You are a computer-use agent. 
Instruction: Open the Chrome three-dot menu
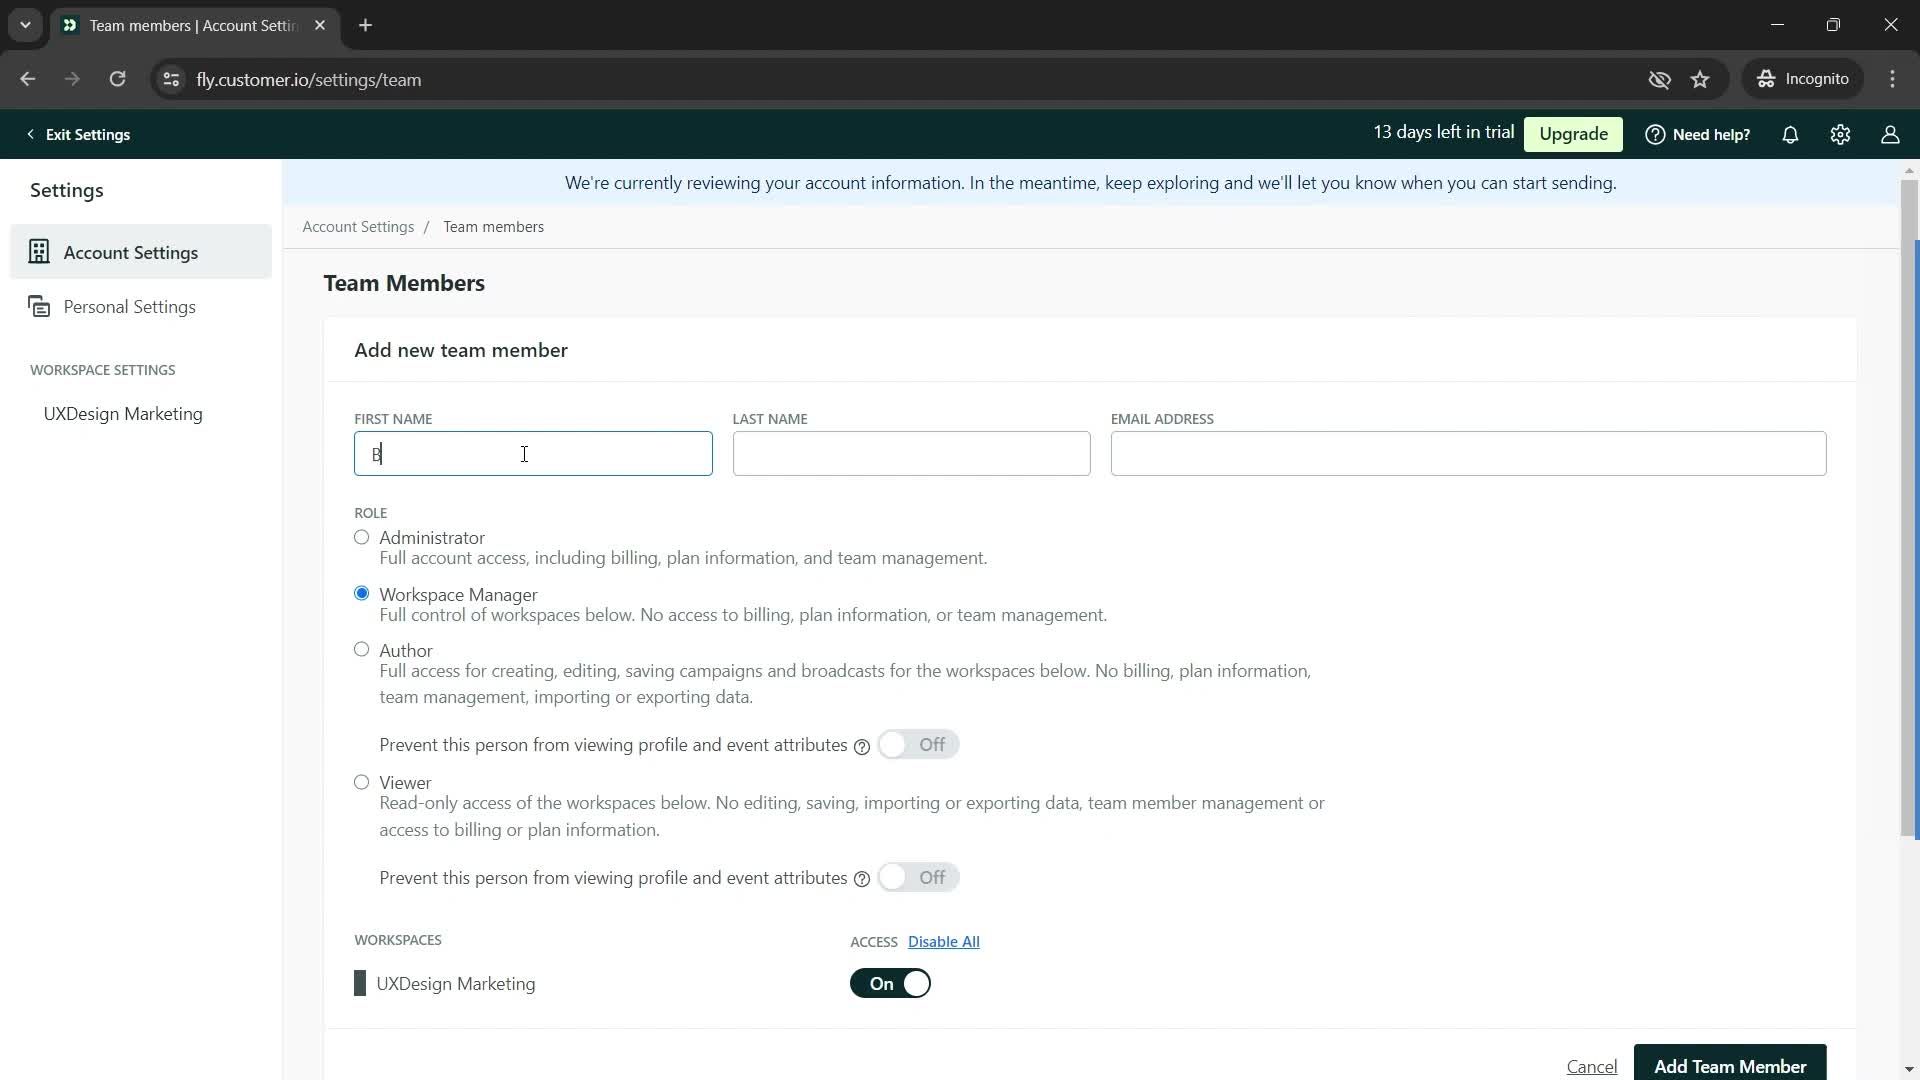click(1892, 79)
